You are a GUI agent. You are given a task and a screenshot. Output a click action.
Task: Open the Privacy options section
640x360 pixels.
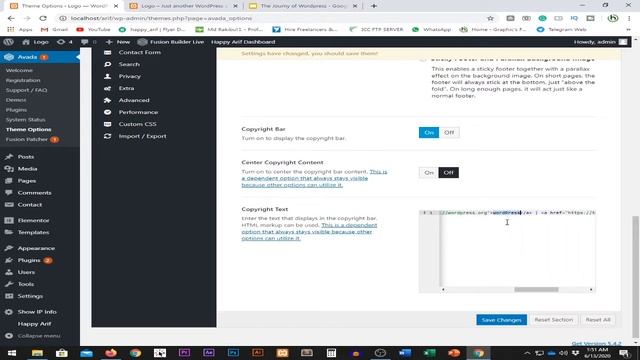(129, 76)
